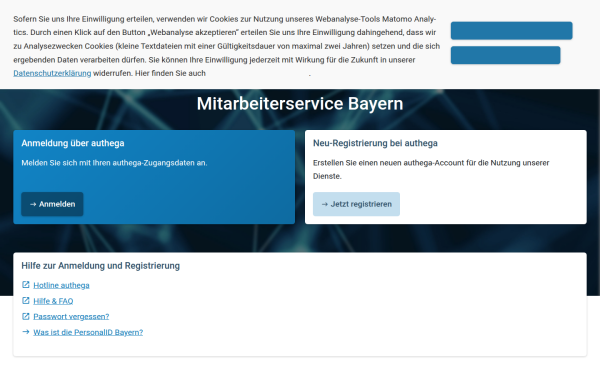Click text Melden Sie sich mit Ihren authega-Zugangsdaten an.
This screenshot has width=600, height=375.
pyautogui.click(x=114, y=163)
